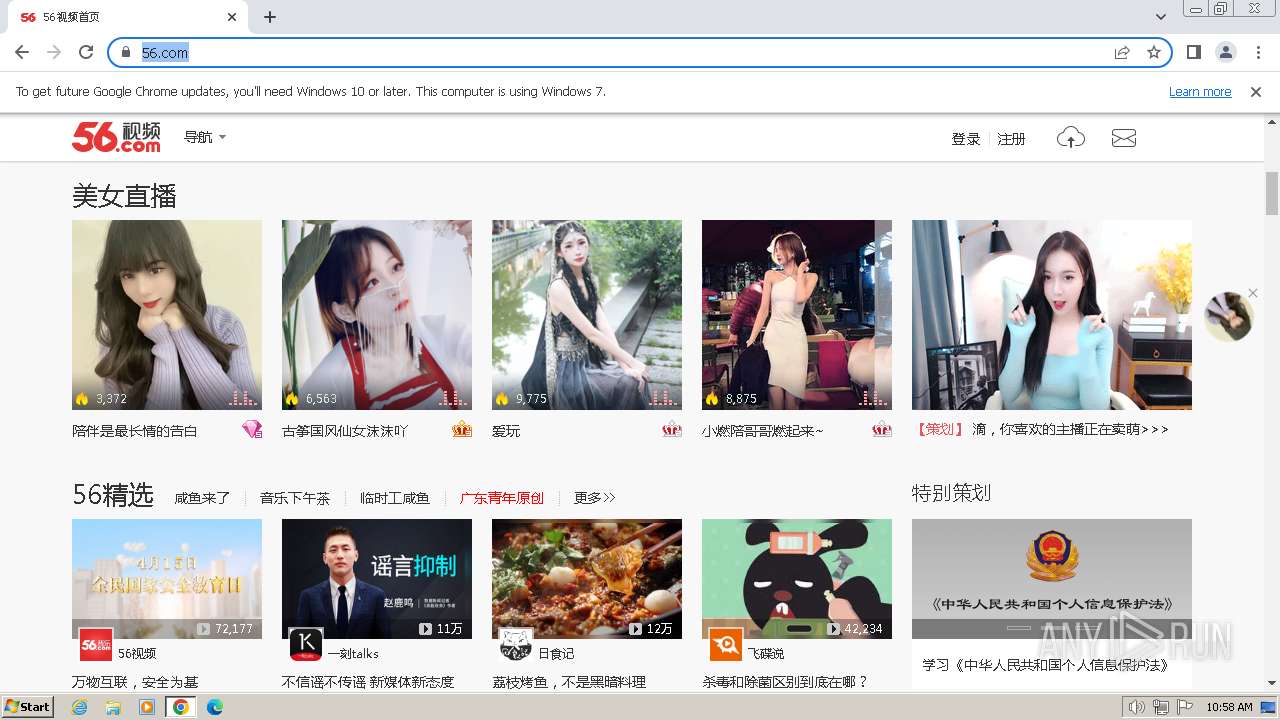Select the 广东青年原创 tab
The width and height of the screenshot is (1280, 720).
click(502, 498)
